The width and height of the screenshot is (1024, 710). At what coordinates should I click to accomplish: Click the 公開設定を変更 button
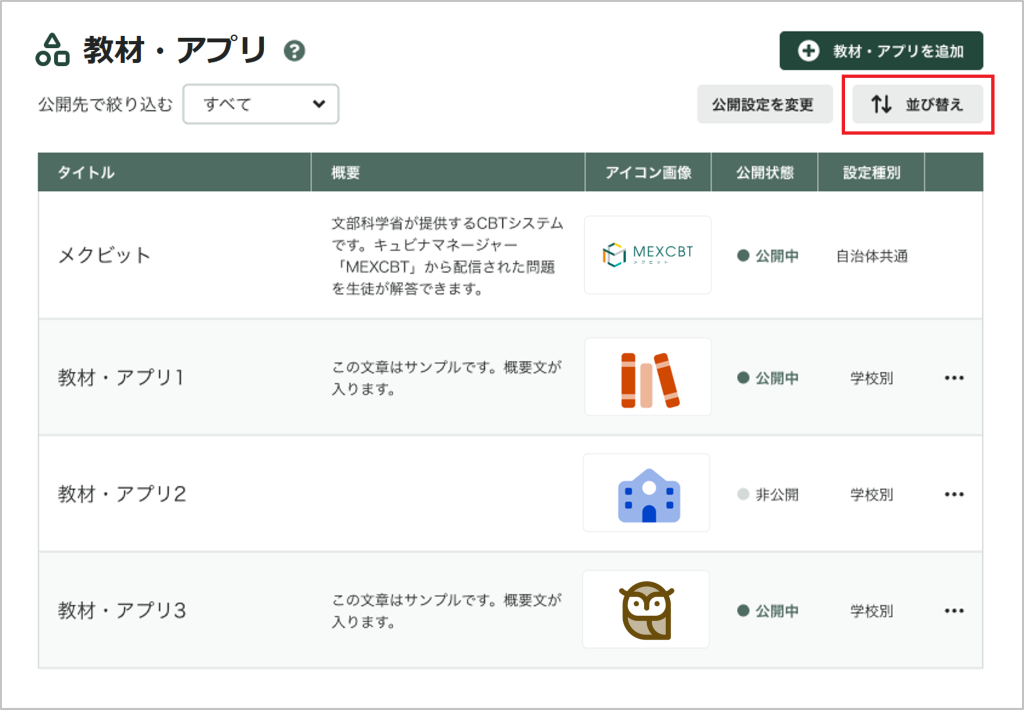(x=765, y=104)
